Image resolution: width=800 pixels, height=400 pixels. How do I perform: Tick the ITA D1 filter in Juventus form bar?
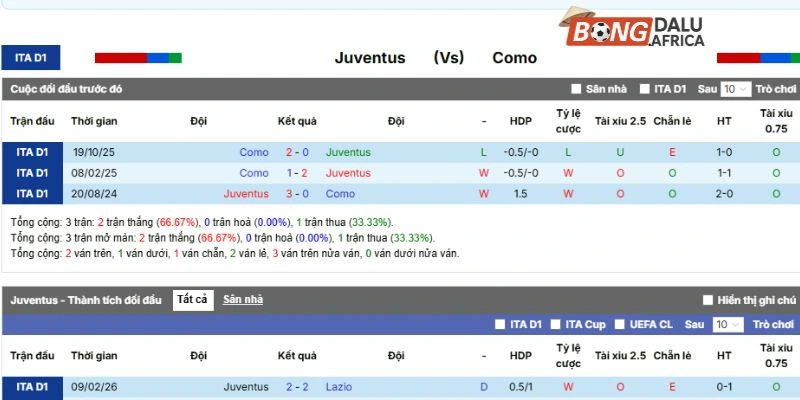click(500, 324)
